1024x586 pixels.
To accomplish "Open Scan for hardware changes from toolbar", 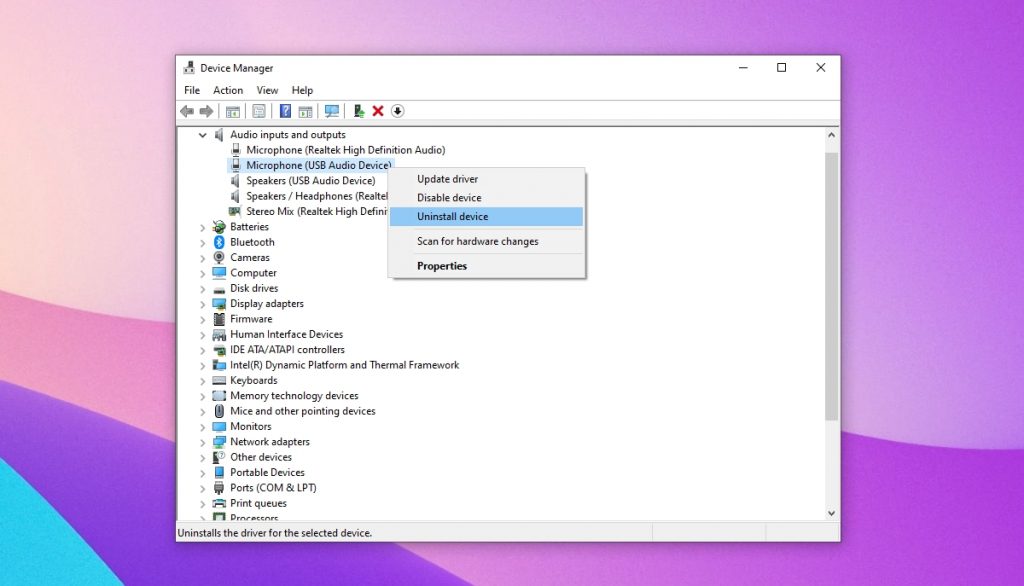I will (x=330, y=111).
